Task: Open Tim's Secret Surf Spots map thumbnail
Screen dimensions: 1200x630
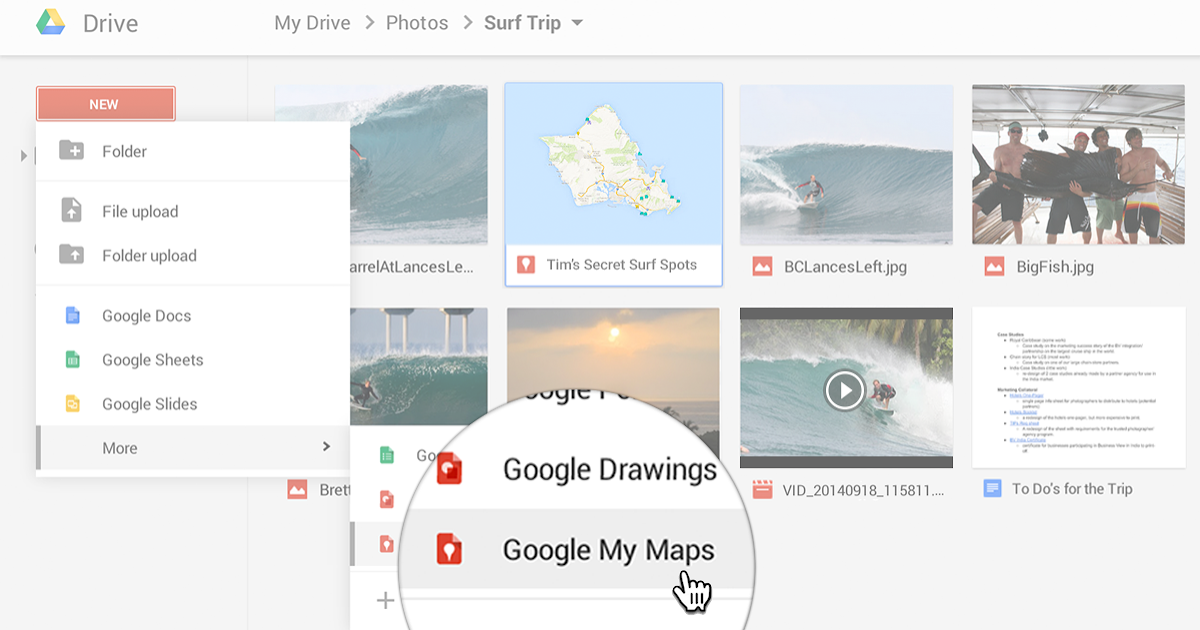Action: point(614,164)
